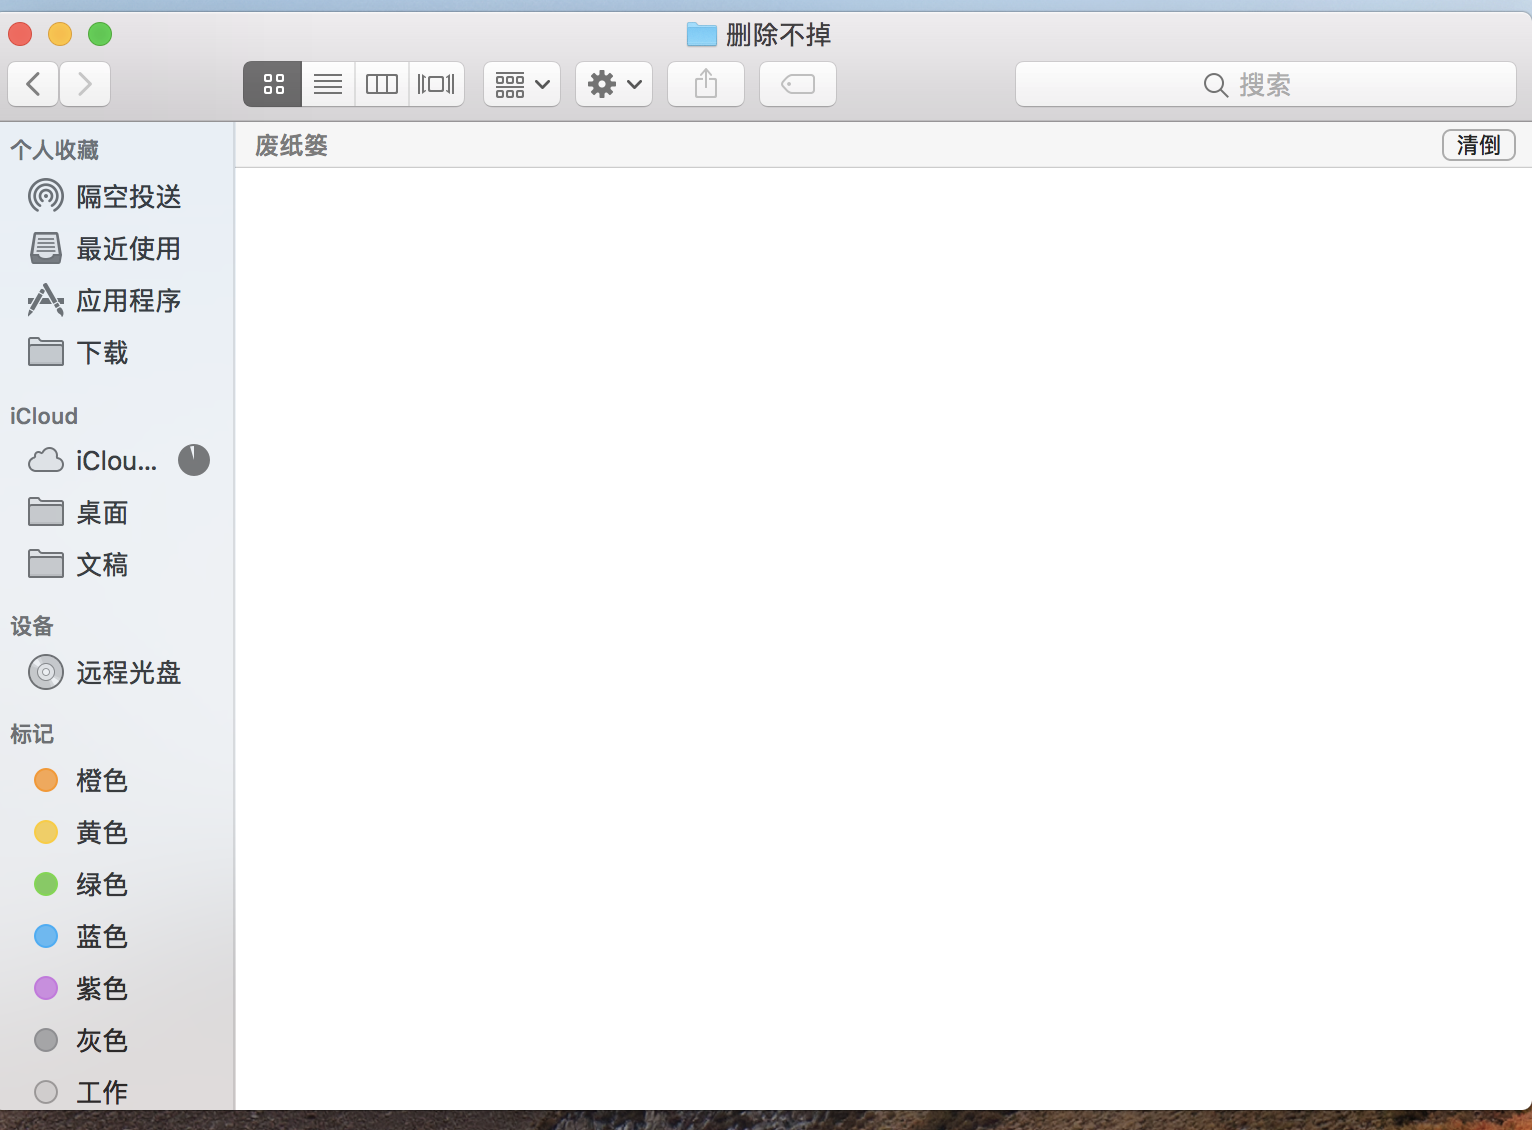Viewport: 1532px width, 1130px height.
Task: Open the gear action menu
Action: (614, 84)
